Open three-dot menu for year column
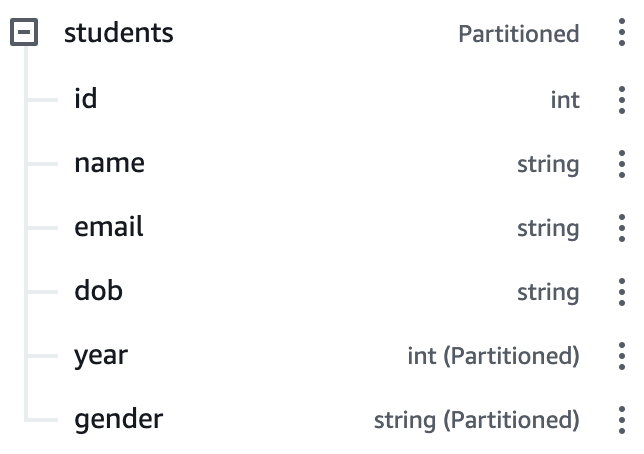This screenshot has height=454, width=644. click(622, 356)
